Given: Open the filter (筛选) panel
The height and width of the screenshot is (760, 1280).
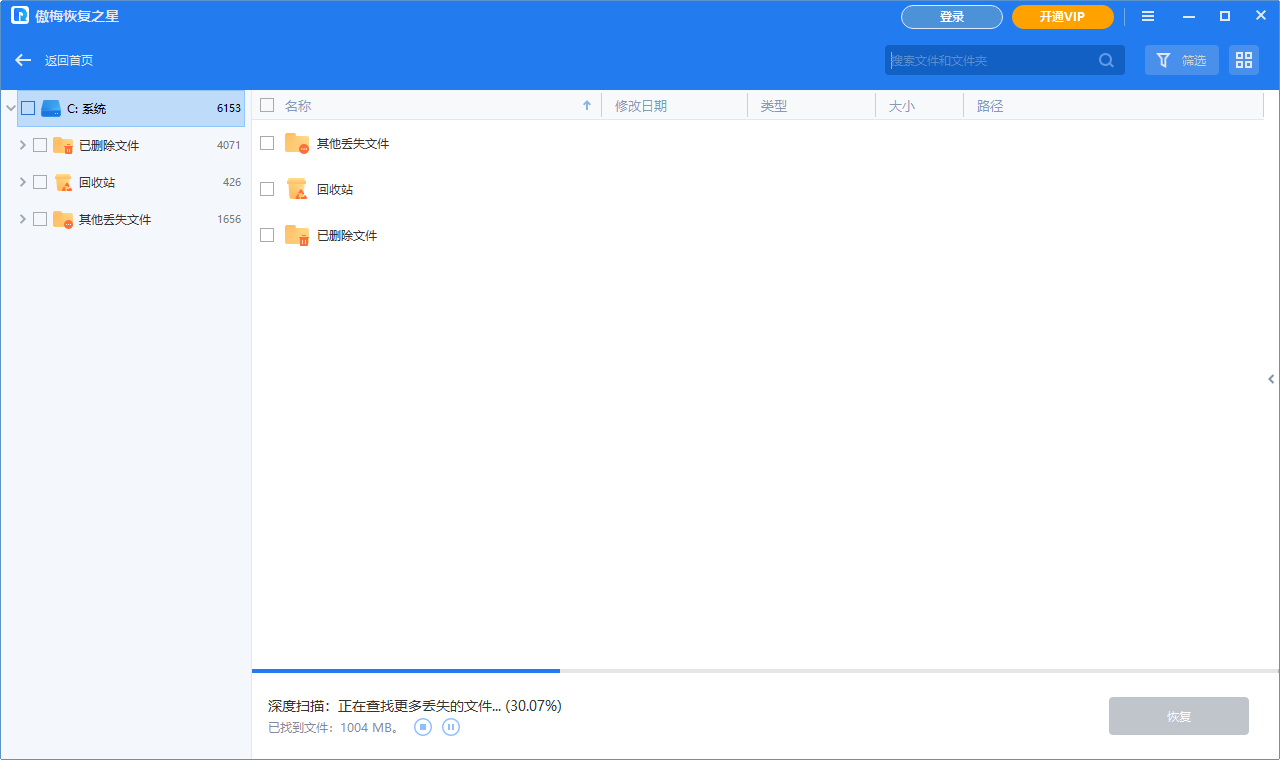Looking at the screenshot, I should click(x=1181, y=60).
